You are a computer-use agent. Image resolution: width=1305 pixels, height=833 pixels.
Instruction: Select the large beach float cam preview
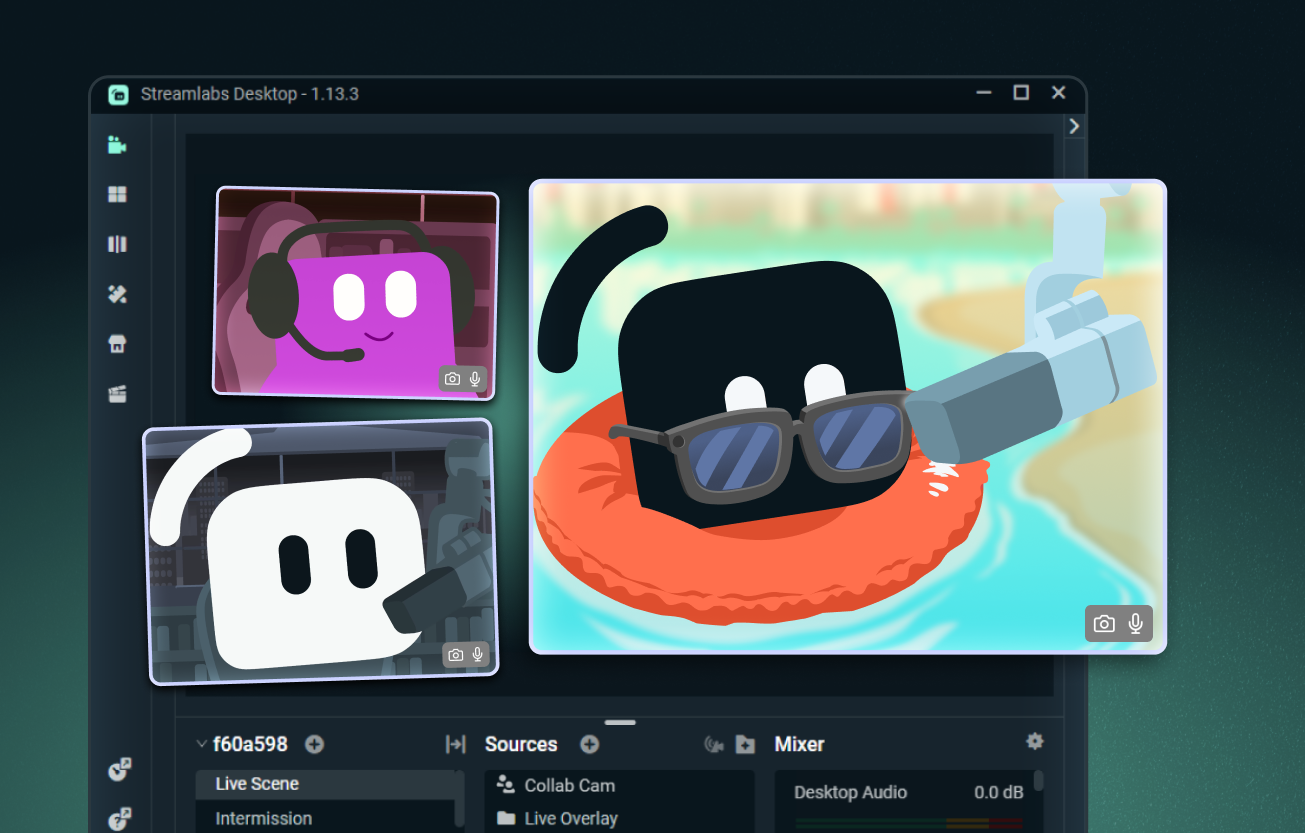click(847, 417)
